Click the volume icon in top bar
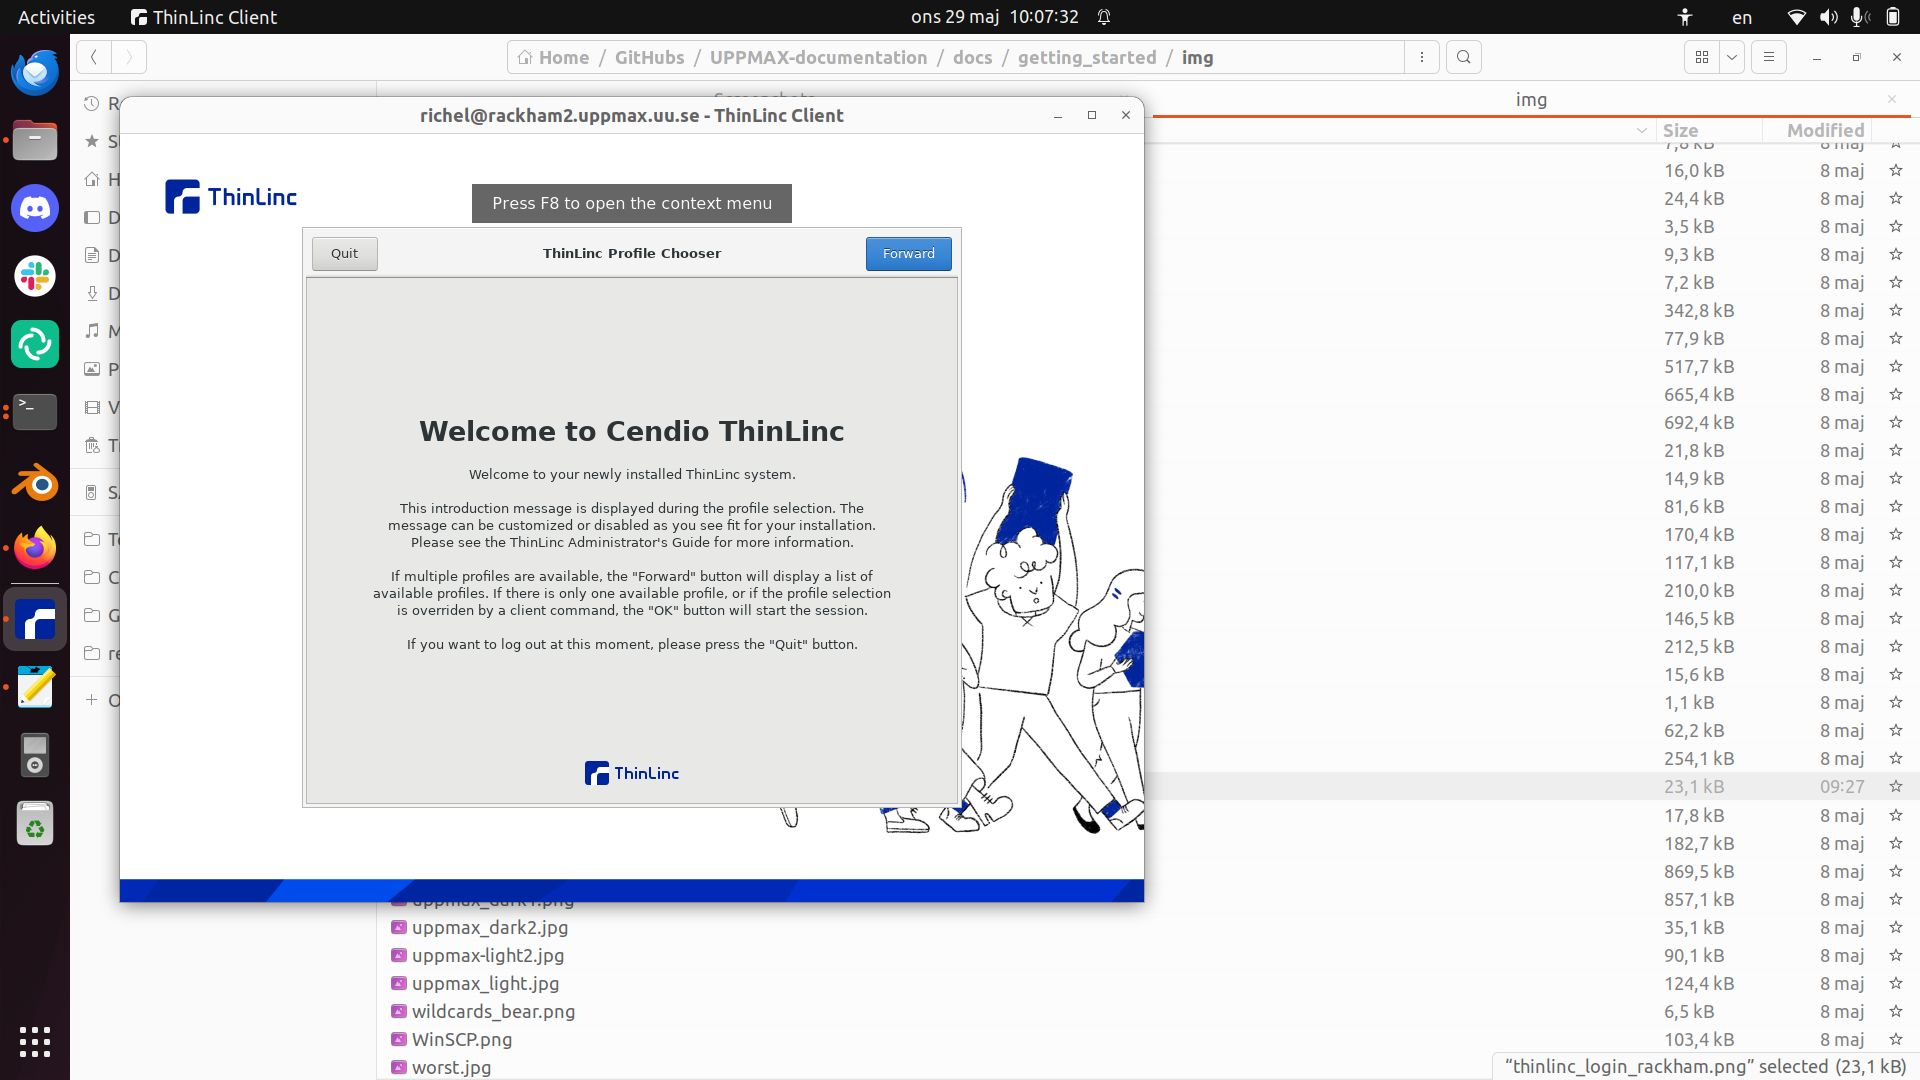Viewport: 1920px width, 1080px height. pos(1829,17)
